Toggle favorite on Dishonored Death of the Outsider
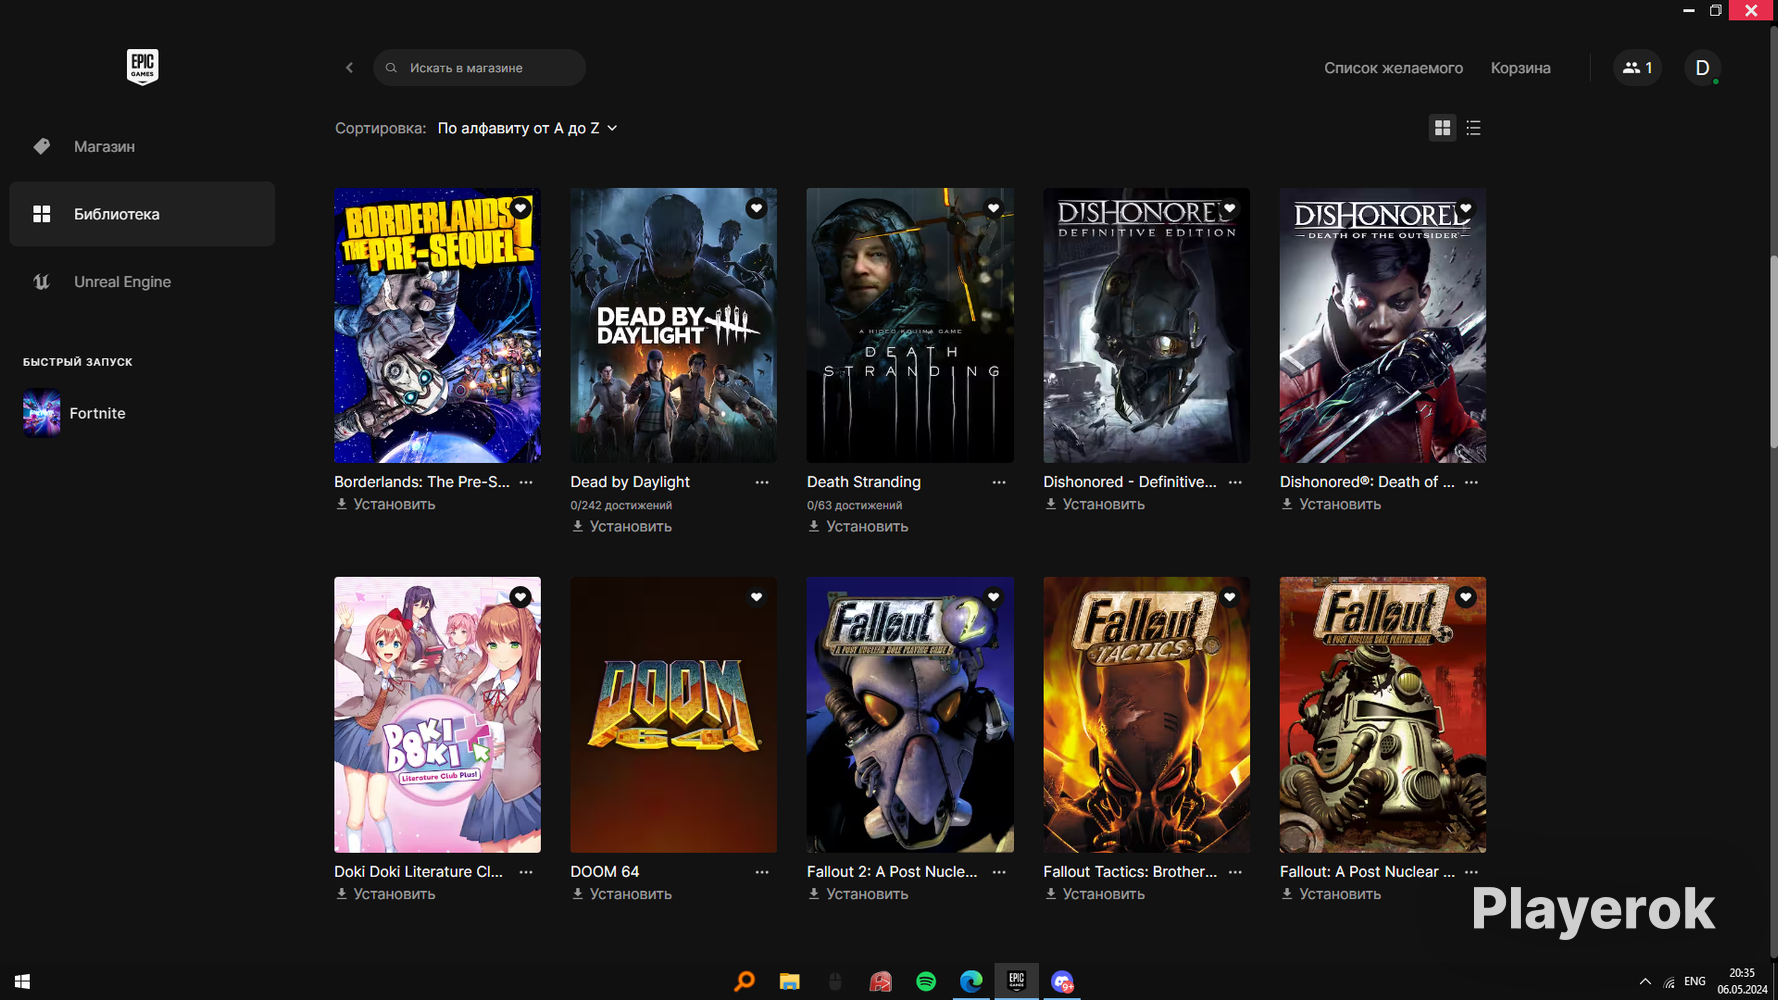Screen dimensions: 1778x1000 1466,208
